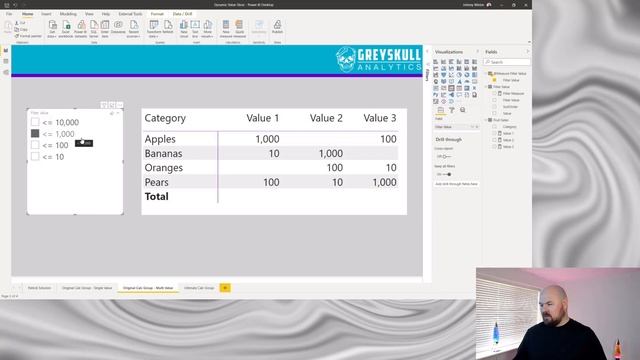The width and height of the screenshot is (640, 360).
Task: Collapse the Visualizations pane
Action: pos(478,51)
